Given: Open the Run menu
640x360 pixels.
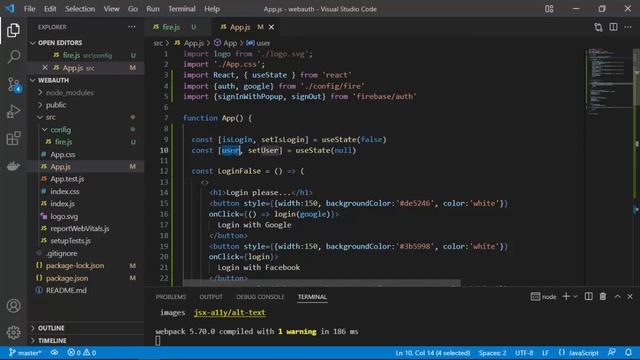Looking at the screenshot, I should (153, 9).
